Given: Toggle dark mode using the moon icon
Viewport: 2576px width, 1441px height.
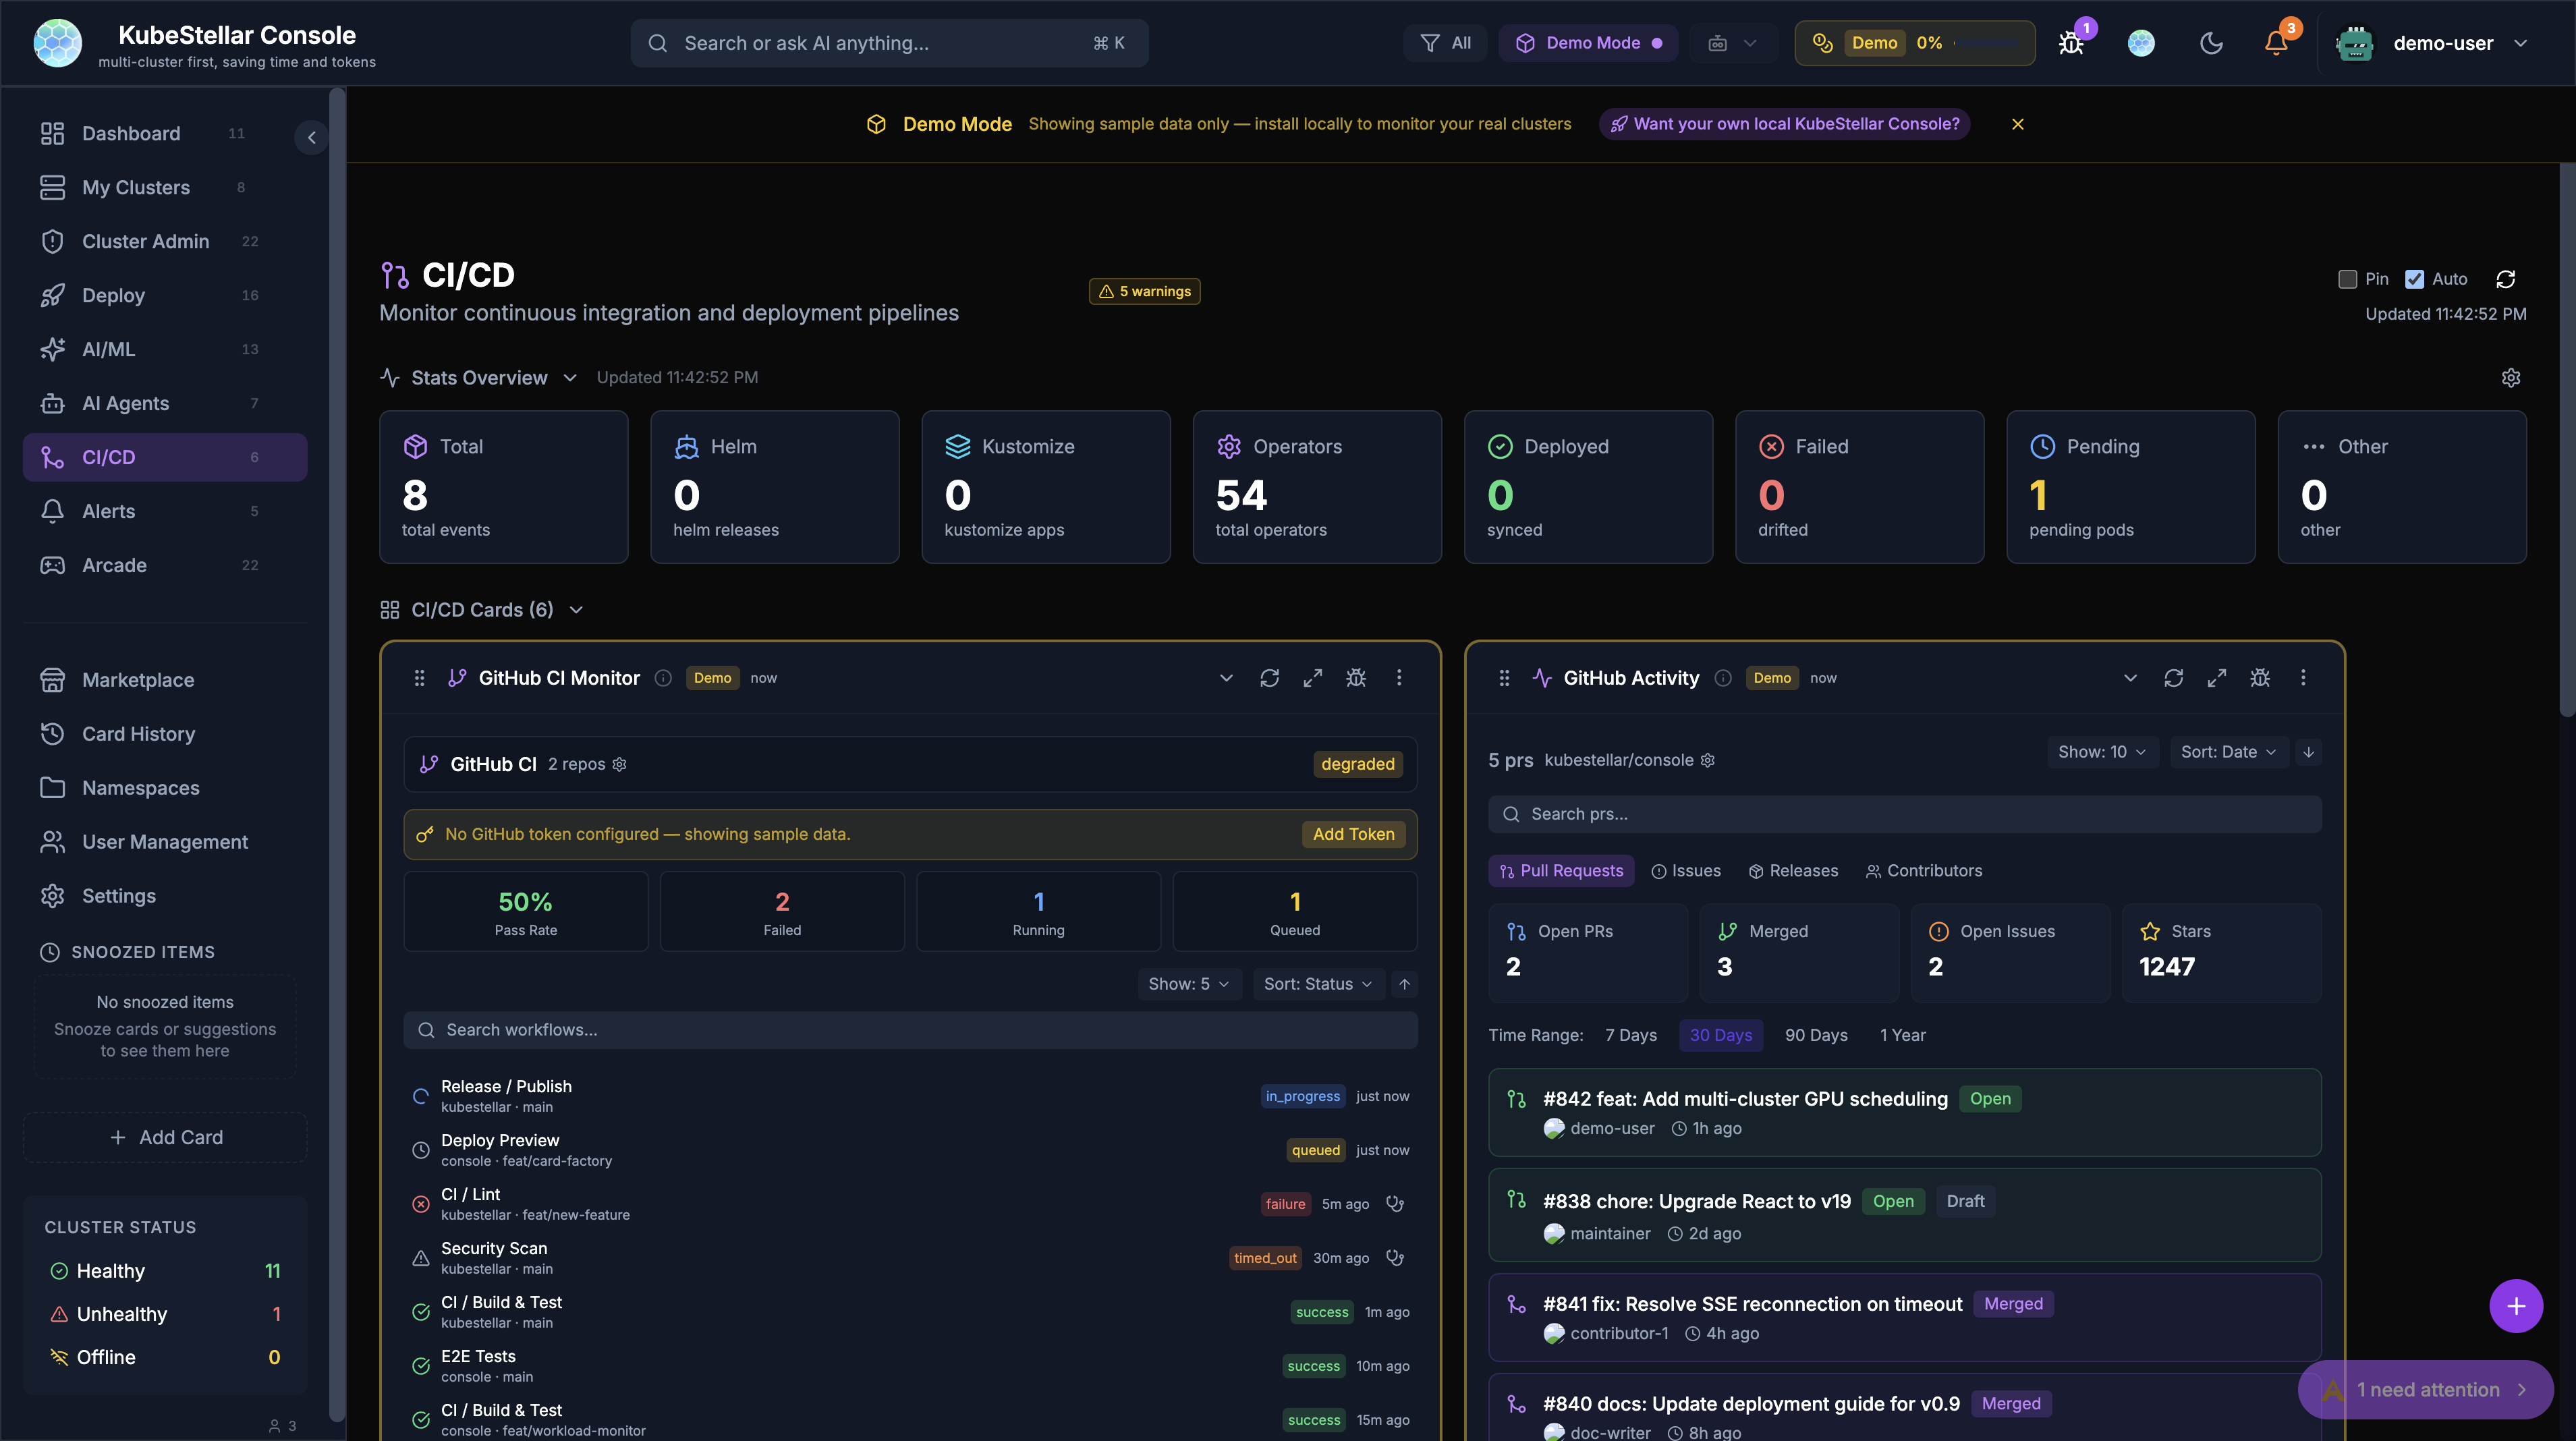Looking at the screenshot, I should click(2211, 43).
